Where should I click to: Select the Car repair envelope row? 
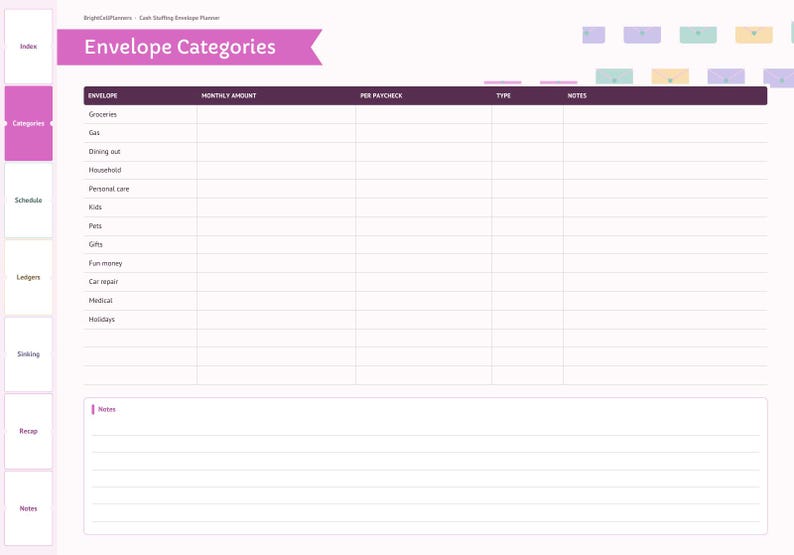click(x=425, y=282)
